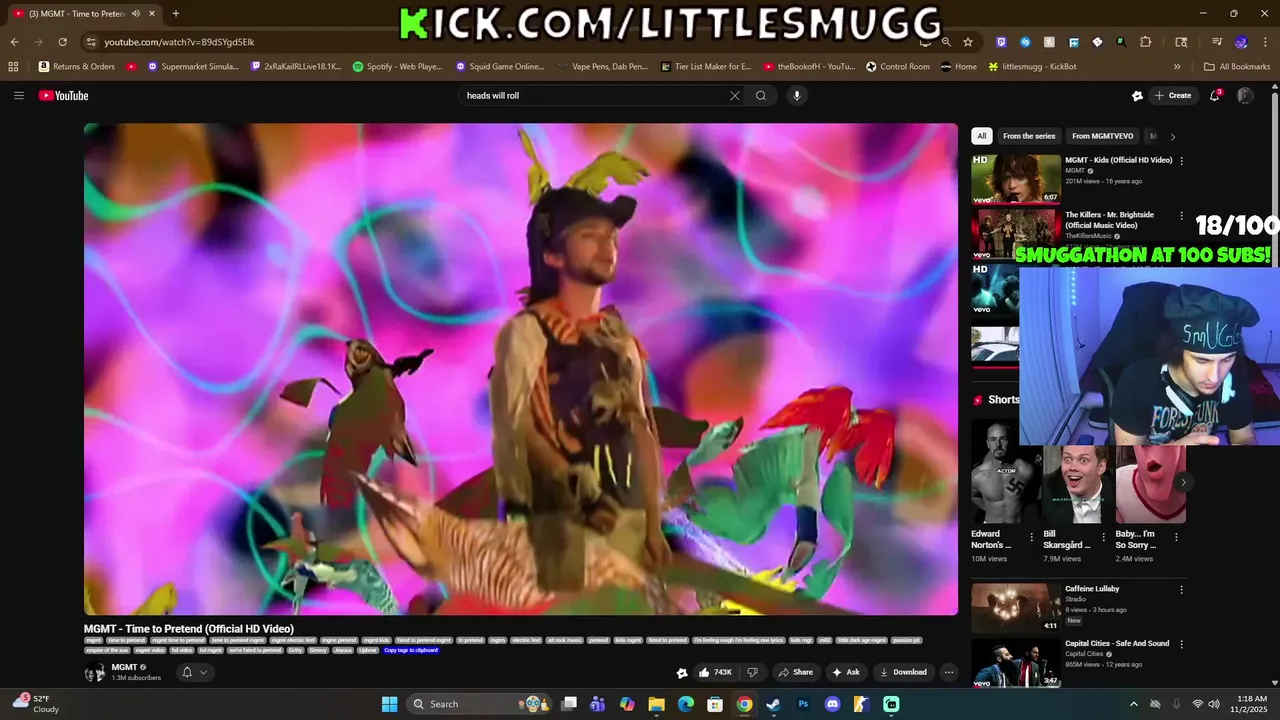Open the Chrome extensions puzzle icon
Screen dimensions: 1280x720
click(1146, 42)
